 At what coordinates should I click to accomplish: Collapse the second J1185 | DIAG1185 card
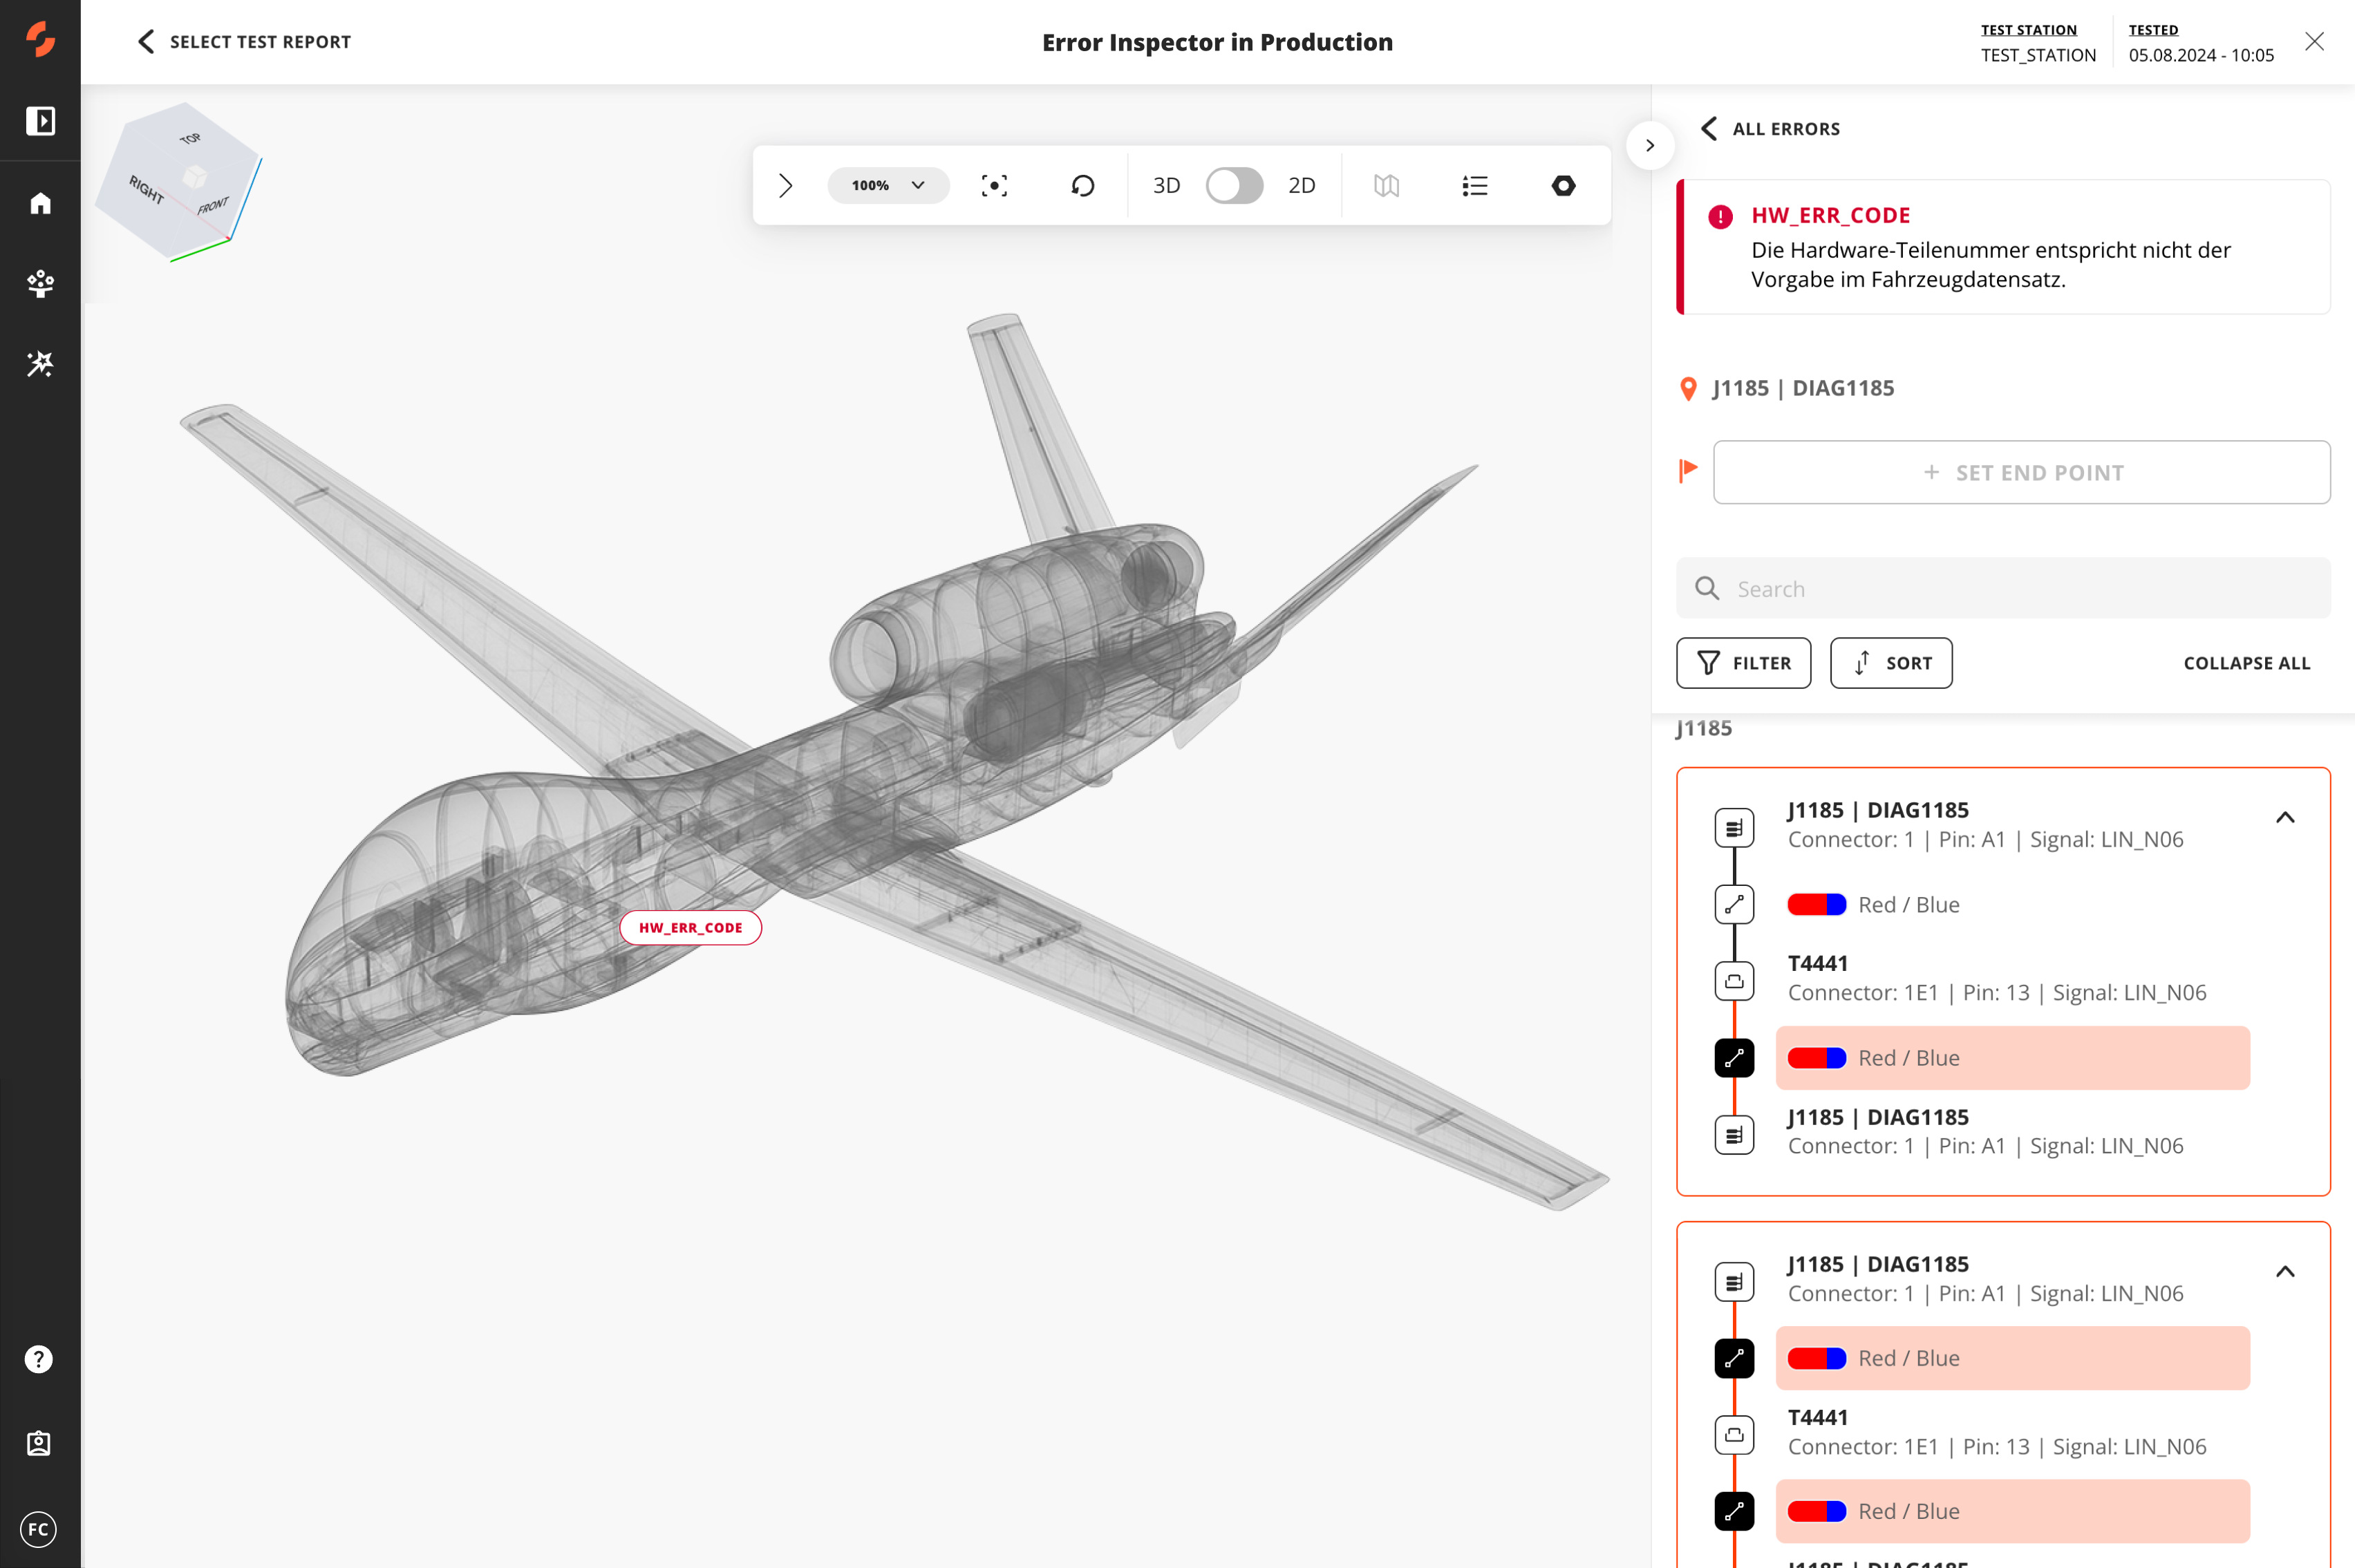2284,1272
